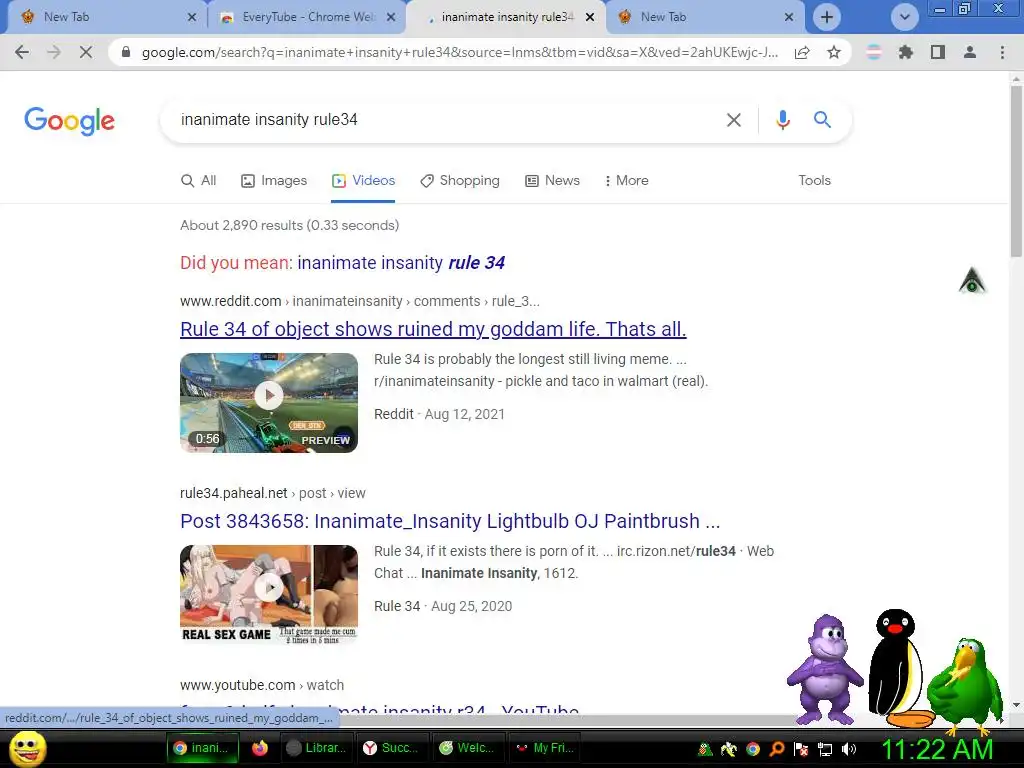Image resolution: width=1024 pixels, height=768 pixels.
Task: Go back using the browser back arrow
Action: pos(22,52)
